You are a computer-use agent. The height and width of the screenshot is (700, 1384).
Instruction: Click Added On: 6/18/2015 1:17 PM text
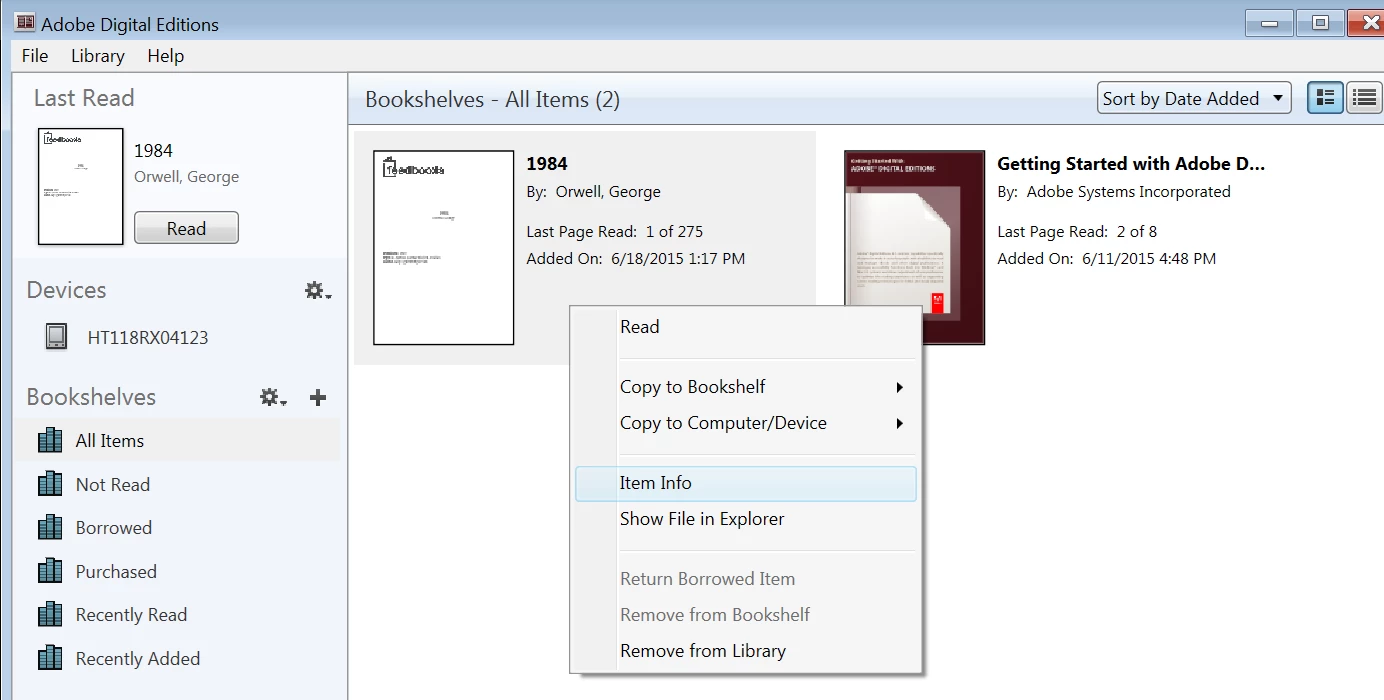(636, 259)
